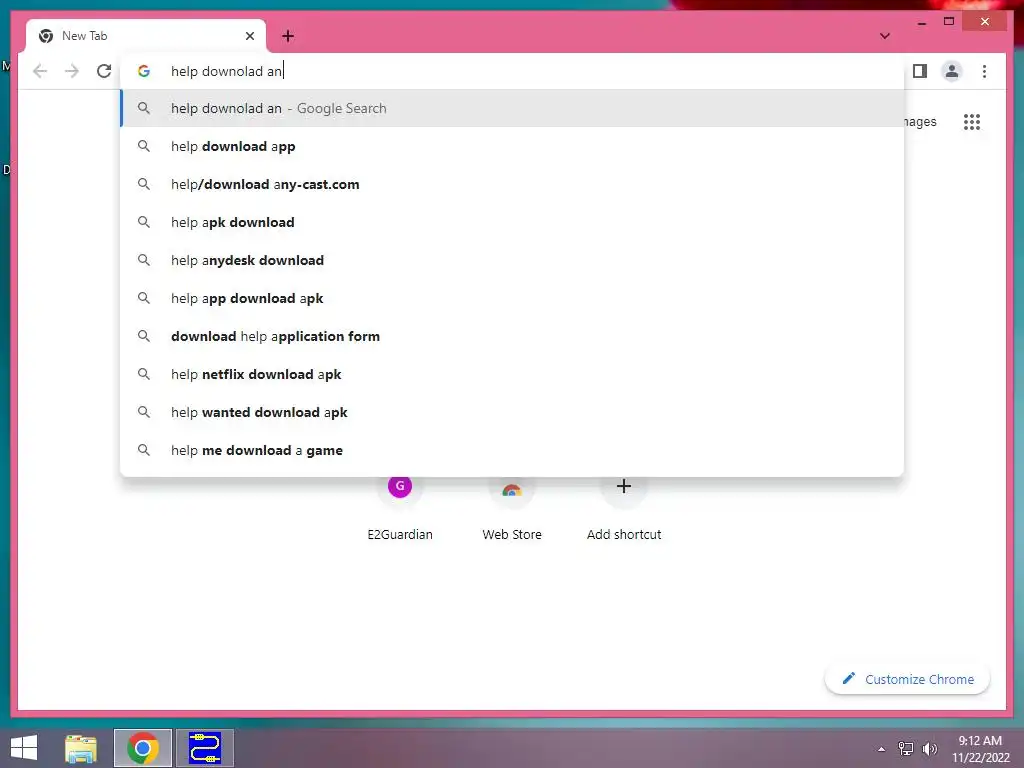Screen dimensions: 1024x768
Task: Open the profile avatar icon
Action: coord(952,71)
